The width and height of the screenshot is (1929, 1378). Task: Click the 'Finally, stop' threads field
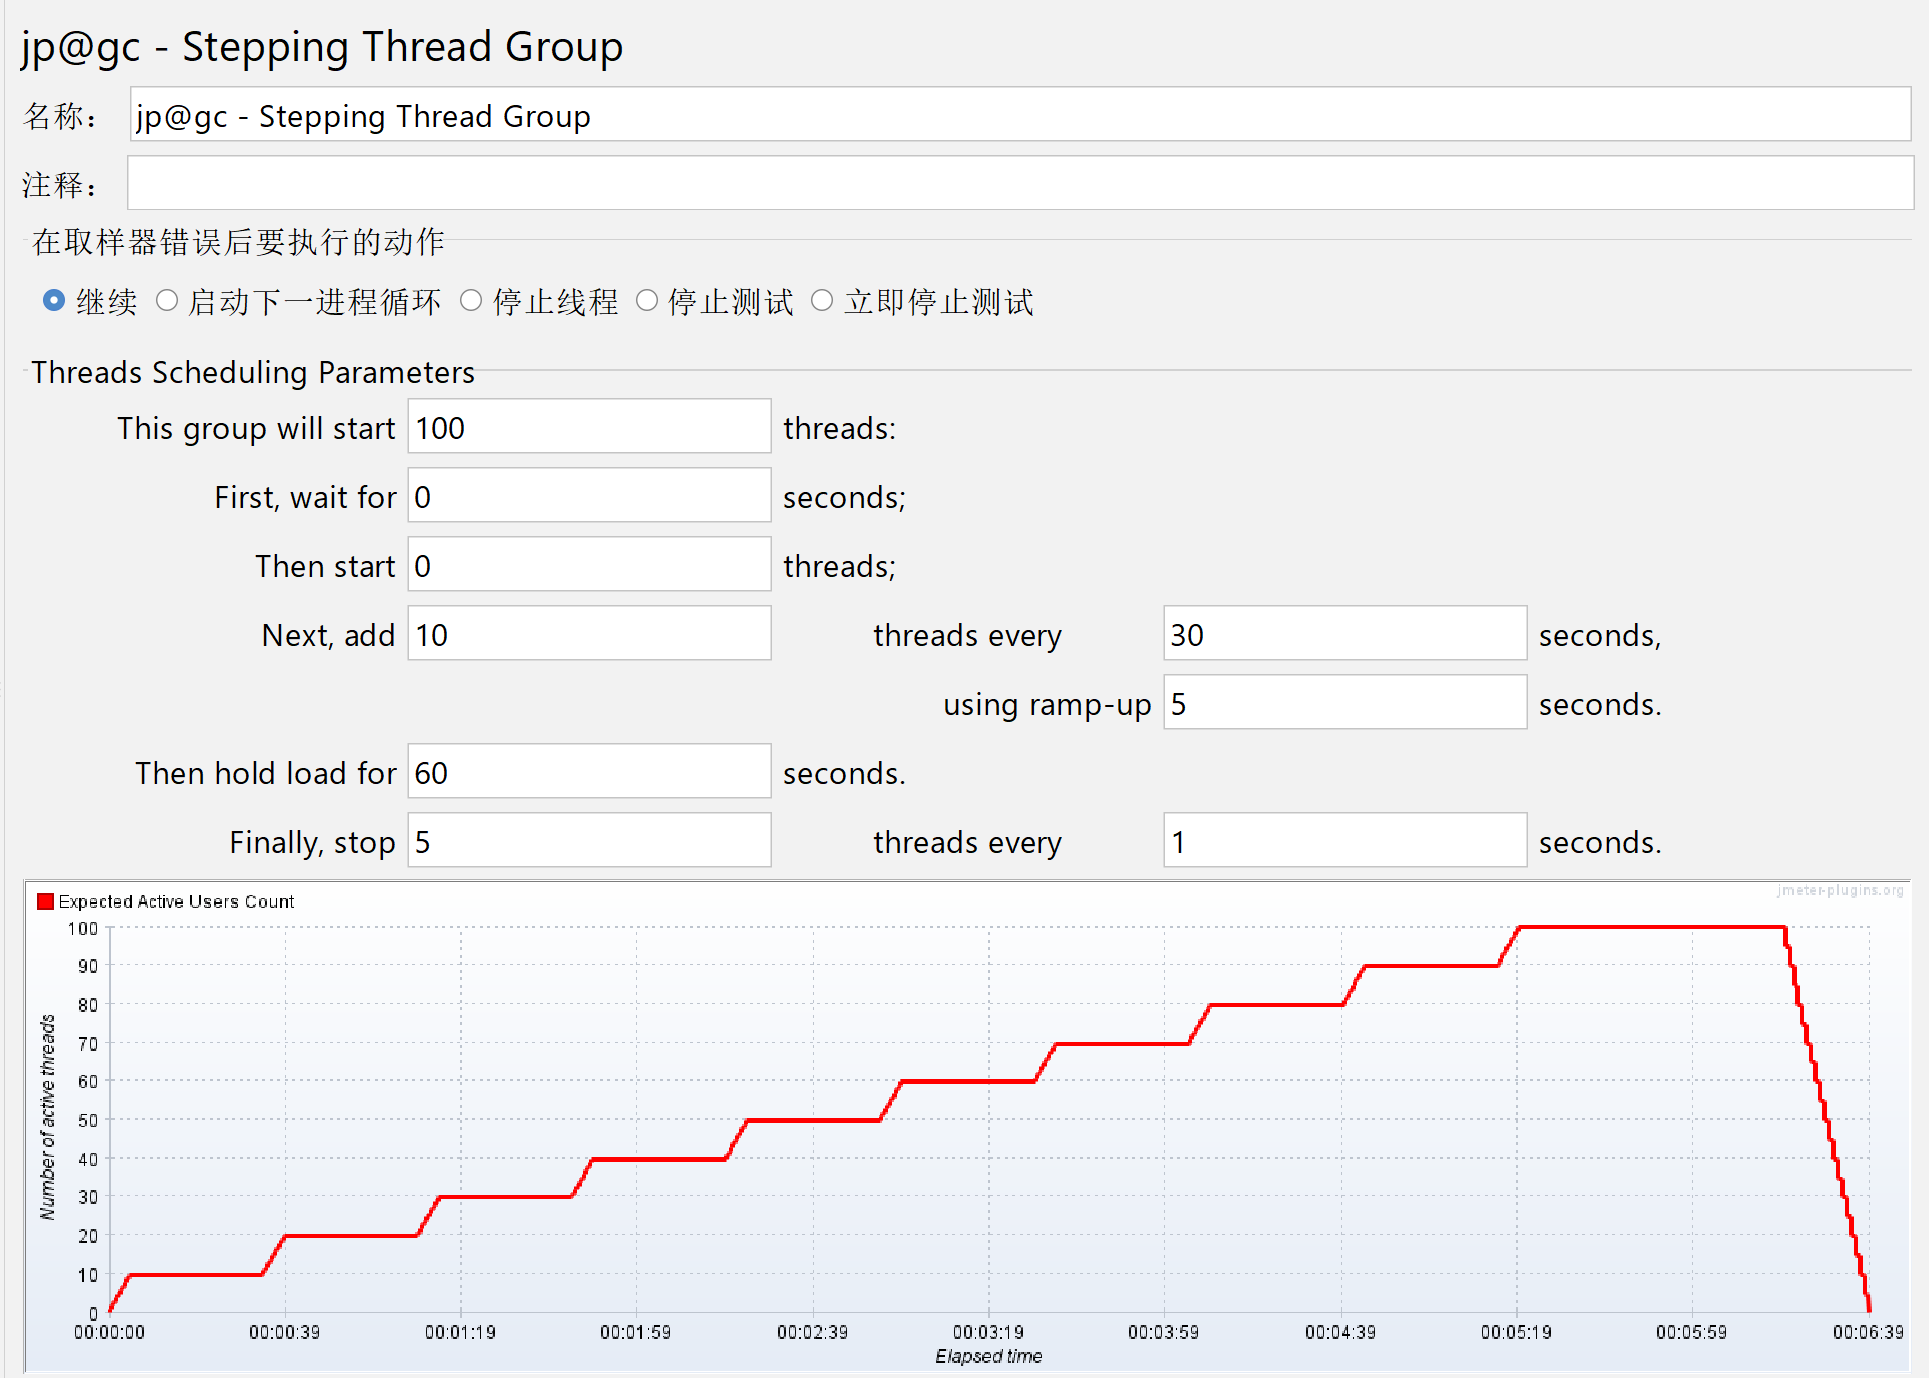coord(588,842)
